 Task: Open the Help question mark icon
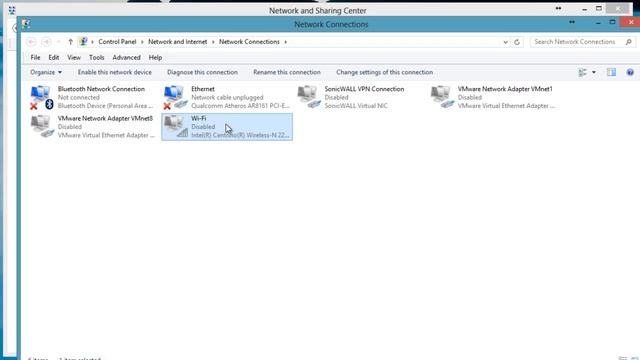pyautogui.click(x=630, y=72)
